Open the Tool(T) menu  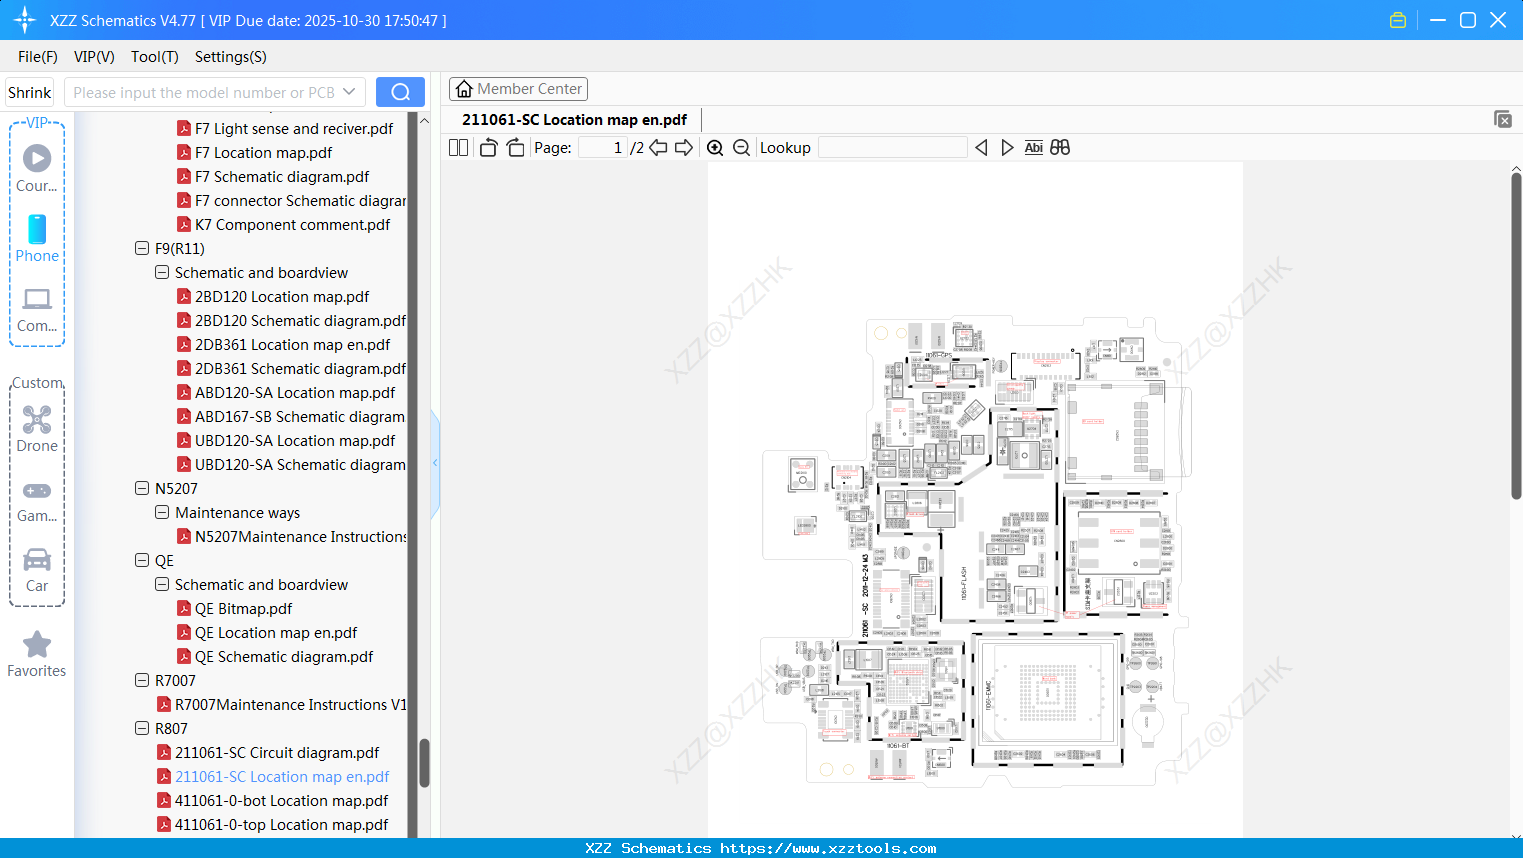(x=154, y=57)
